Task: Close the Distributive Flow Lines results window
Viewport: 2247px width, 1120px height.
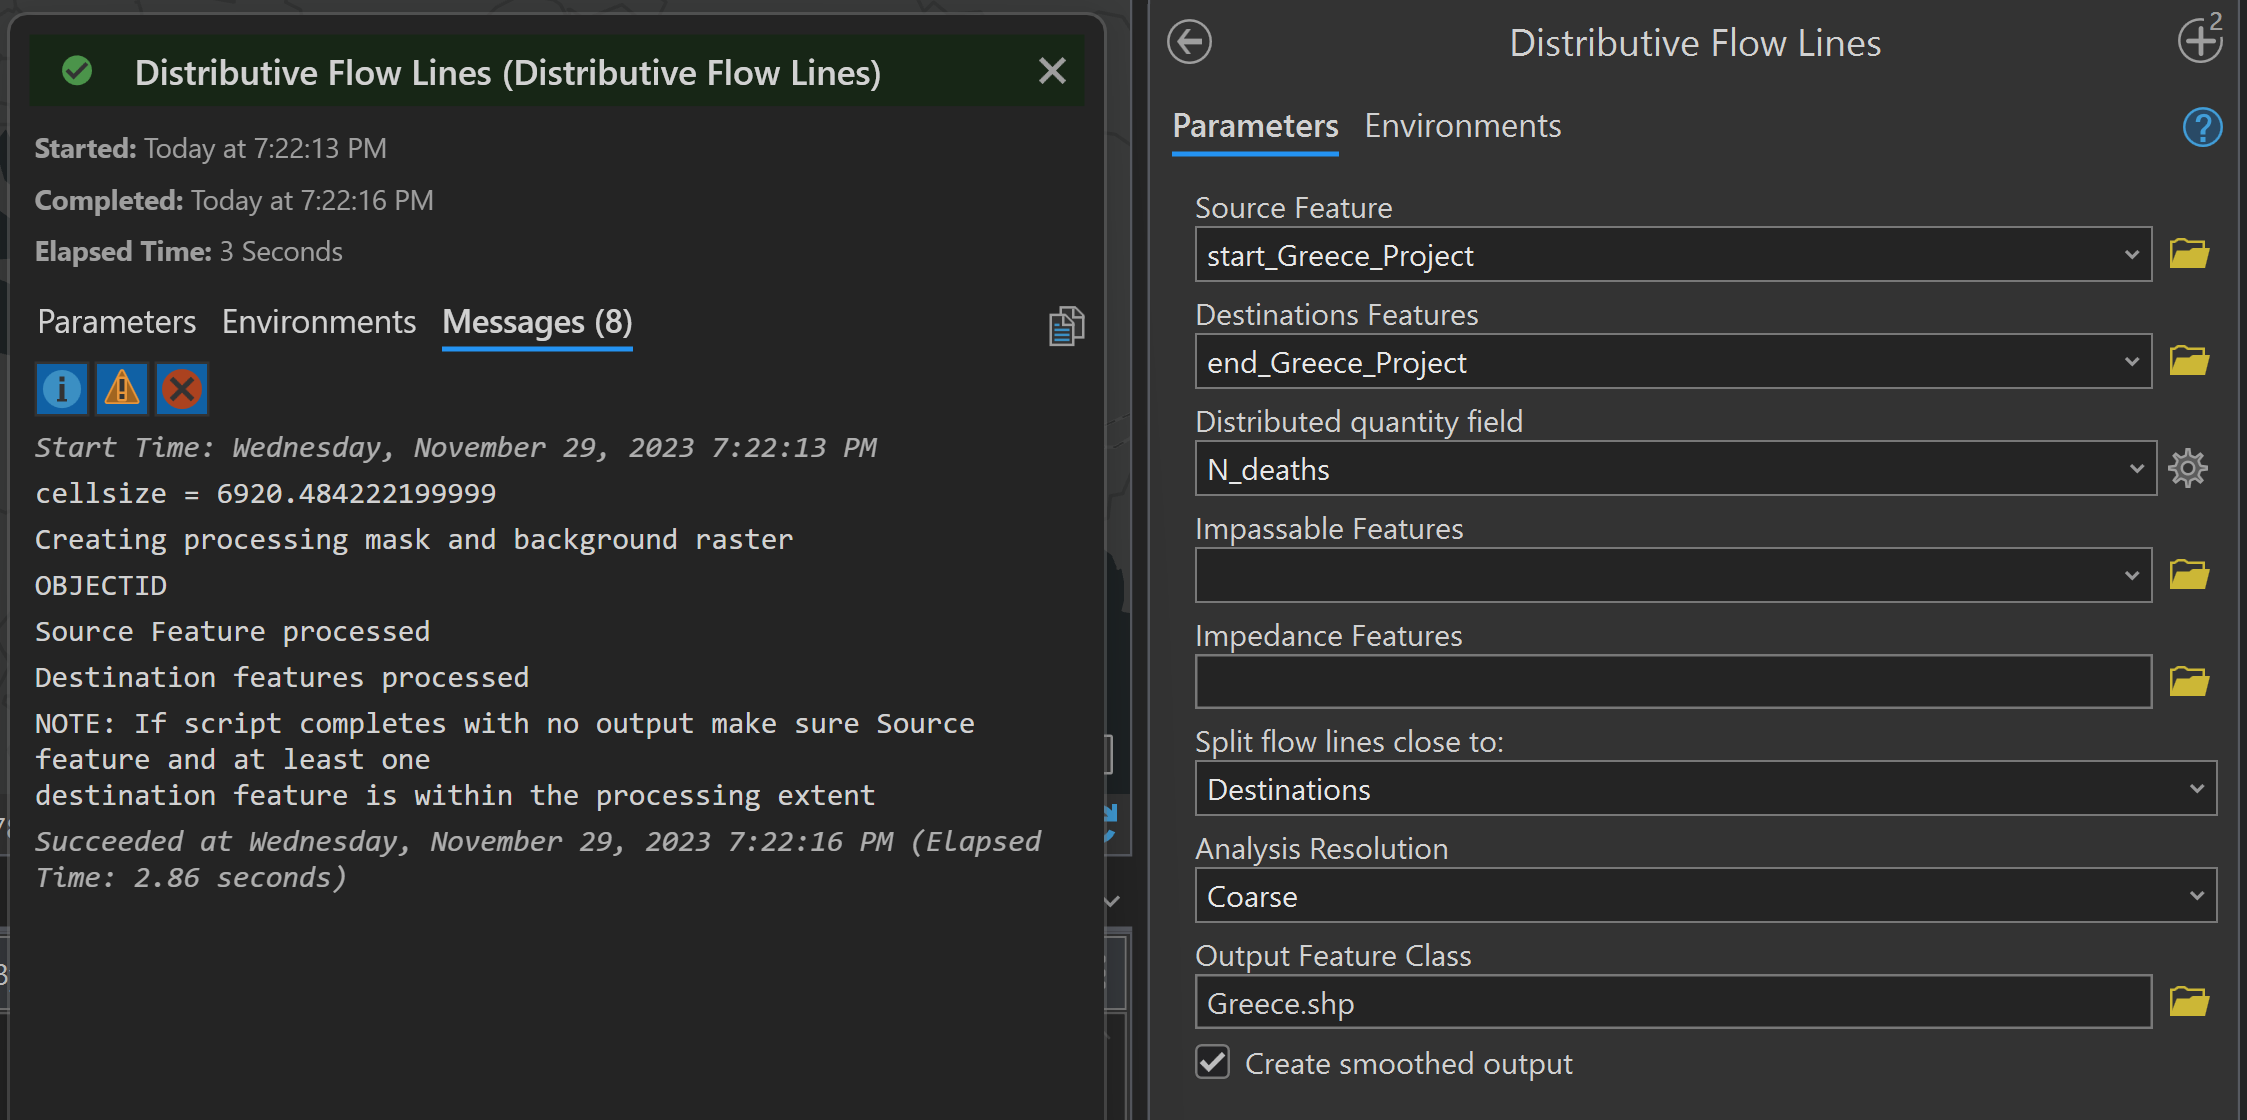Action: point(1052,70)
